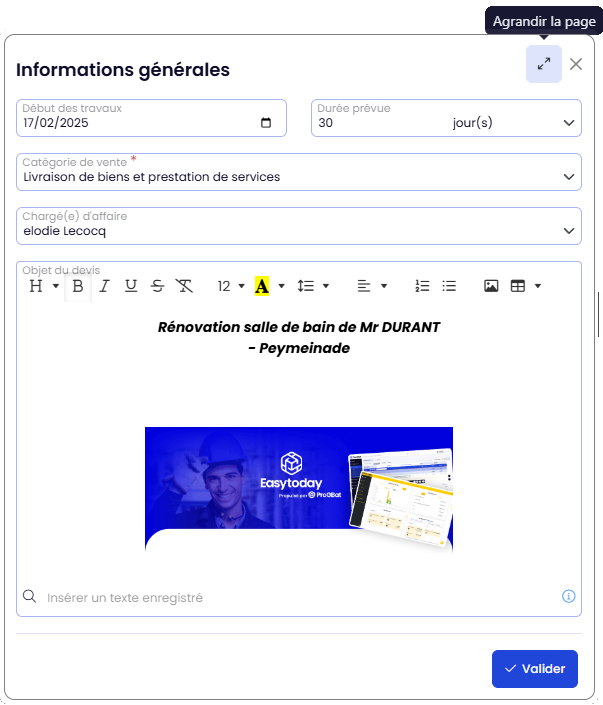
Task: Click the yellow text highlight color
Action: [x=262, y=286]
